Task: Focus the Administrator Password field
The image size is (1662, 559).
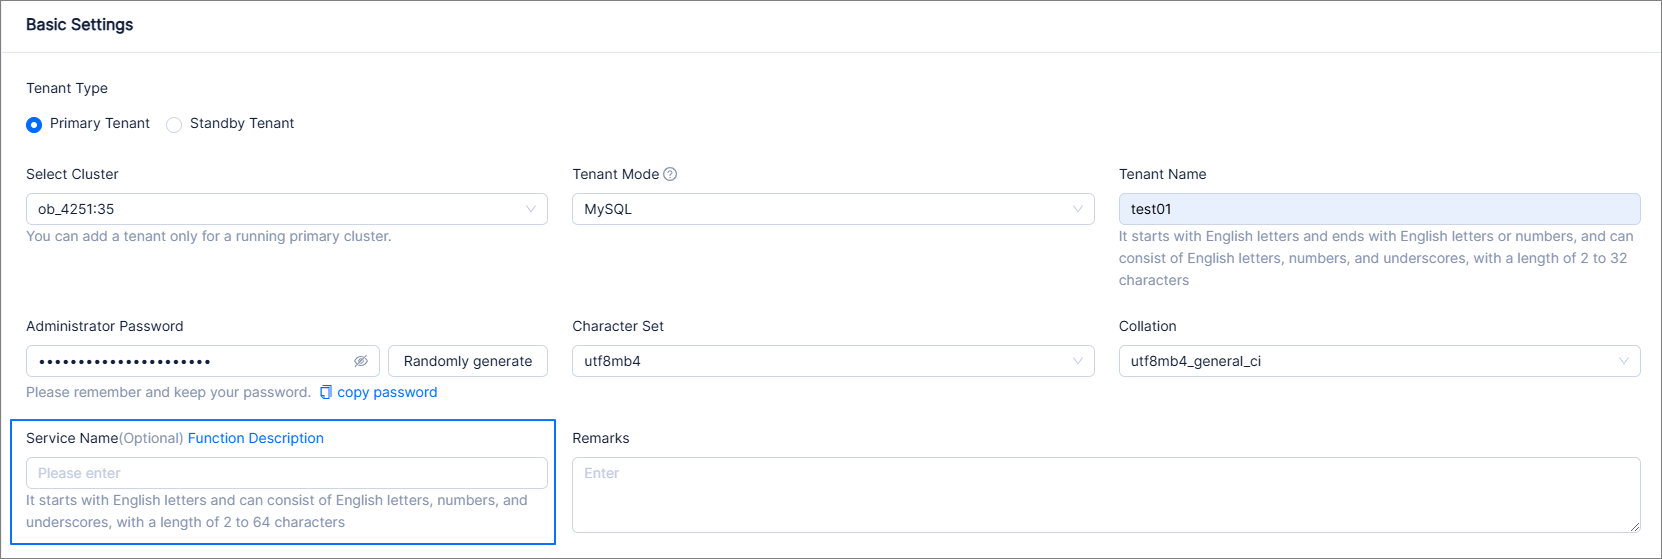Action: 190,361
